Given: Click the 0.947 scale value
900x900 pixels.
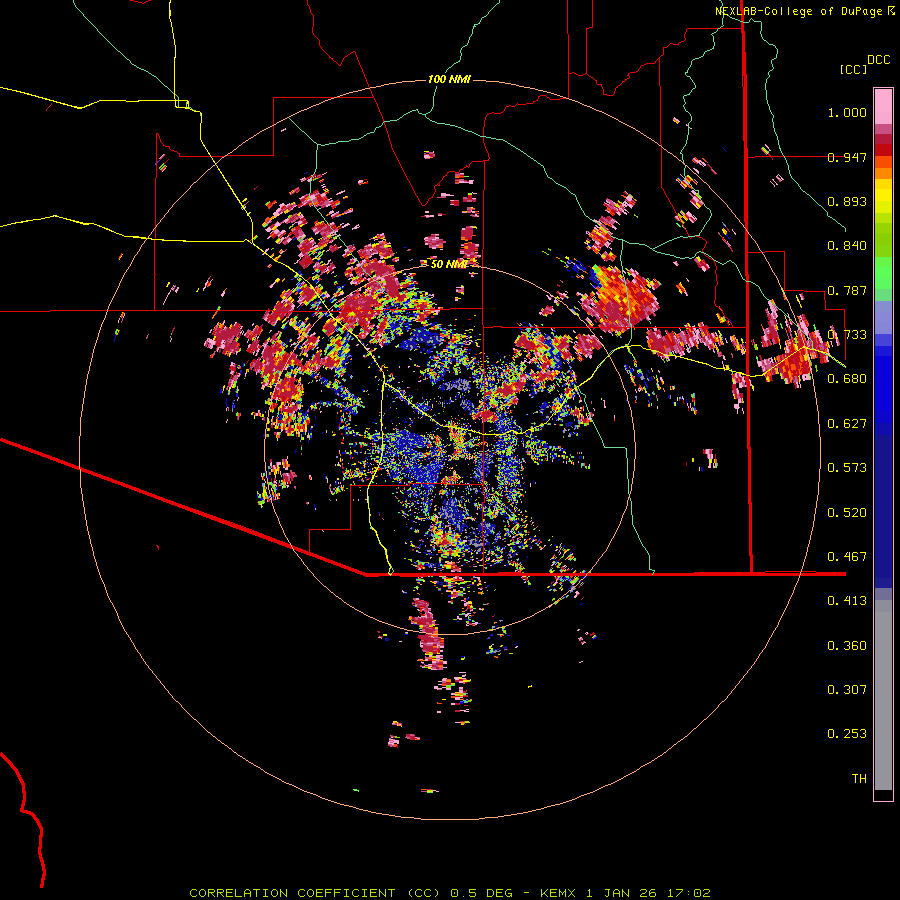Looking at the screenshot, I should [847, 157].
